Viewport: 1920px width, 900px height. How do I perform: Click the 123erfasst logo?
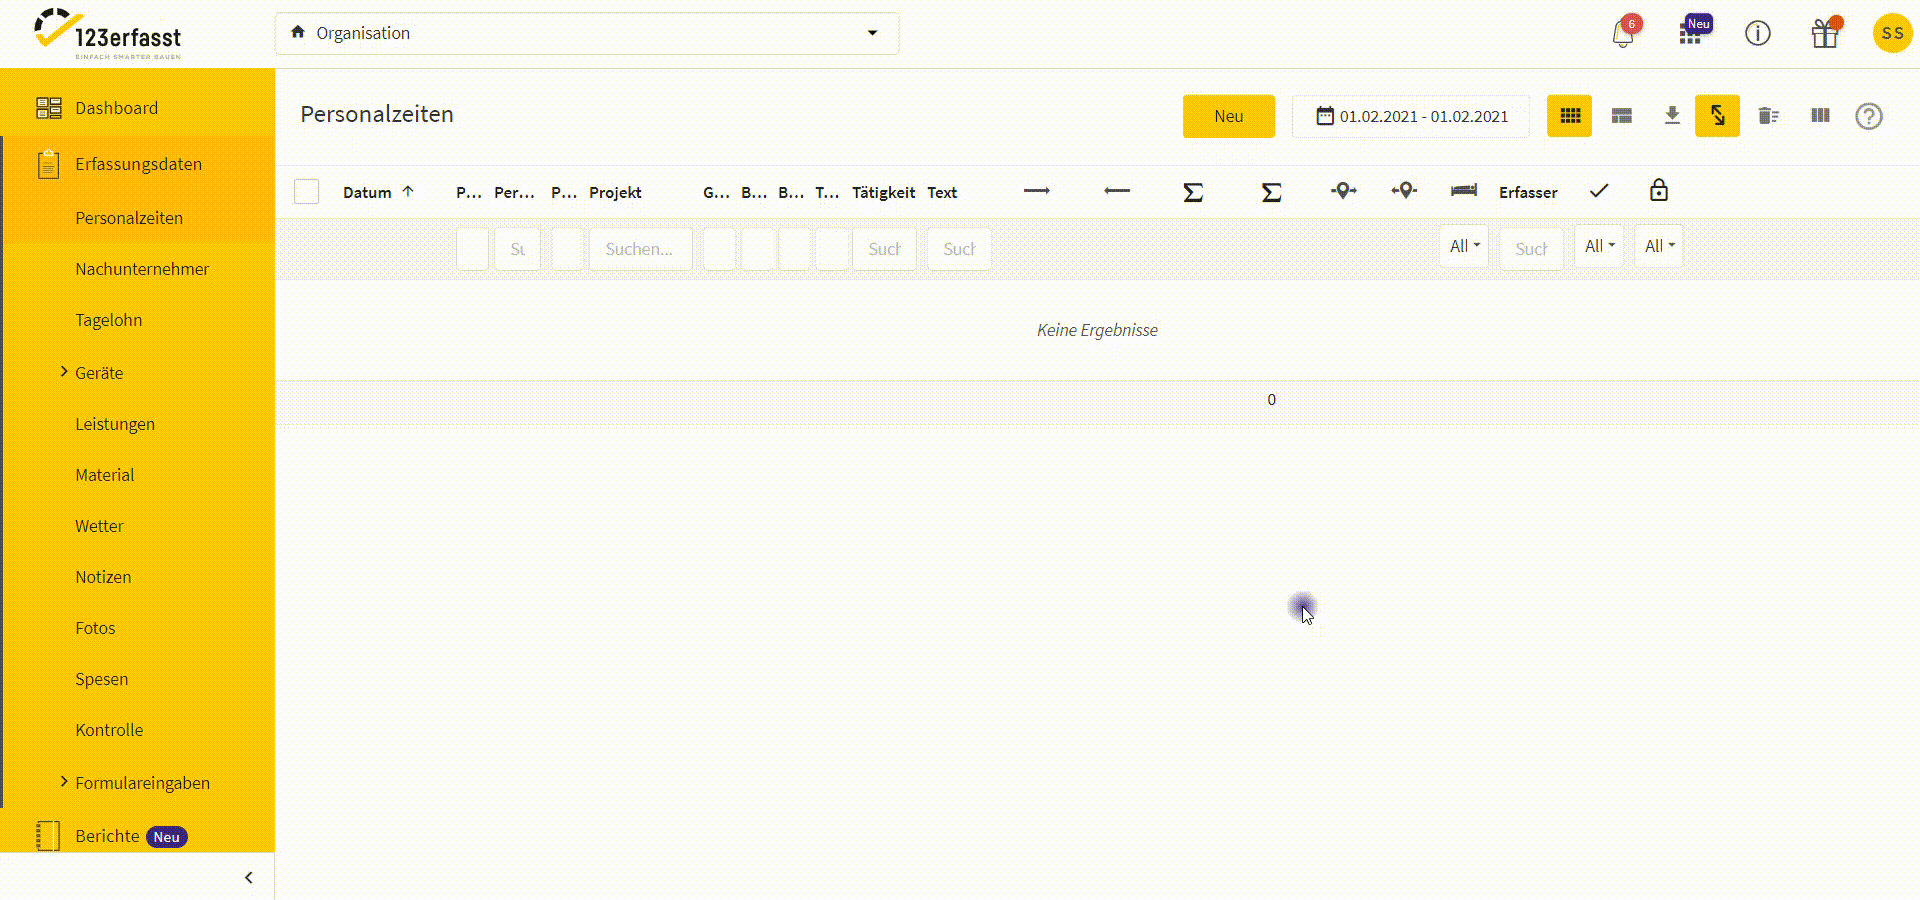108,34
